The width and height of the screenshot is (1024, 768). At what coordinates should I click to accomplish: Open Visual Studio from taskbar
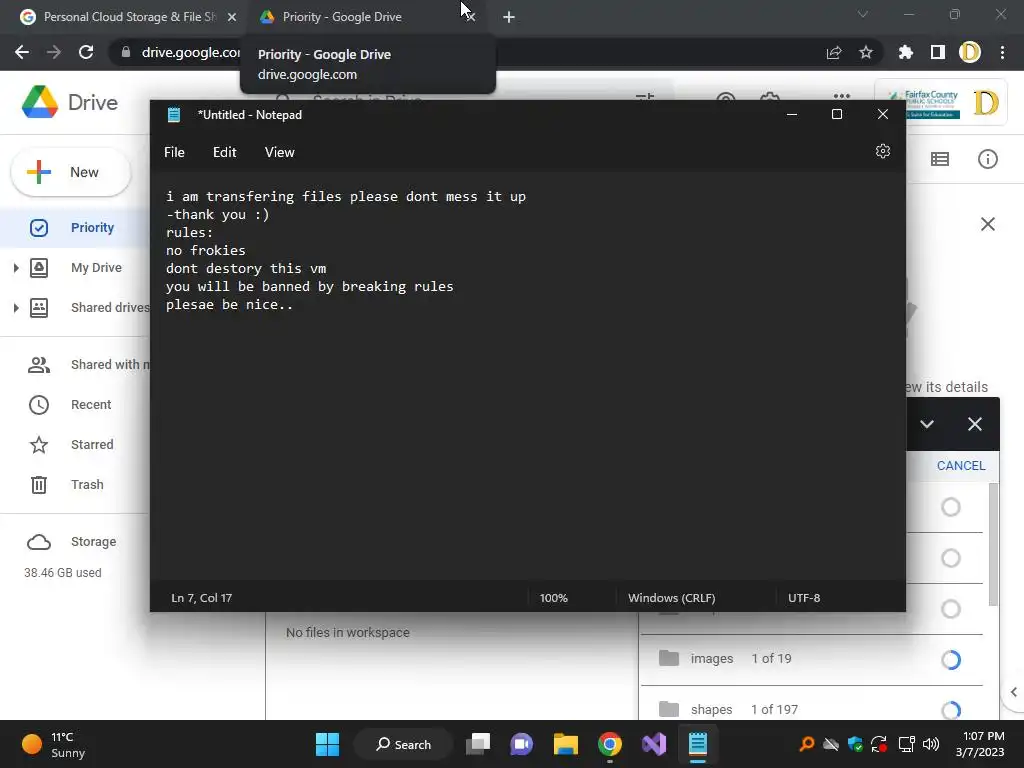(x=654, y=744)
